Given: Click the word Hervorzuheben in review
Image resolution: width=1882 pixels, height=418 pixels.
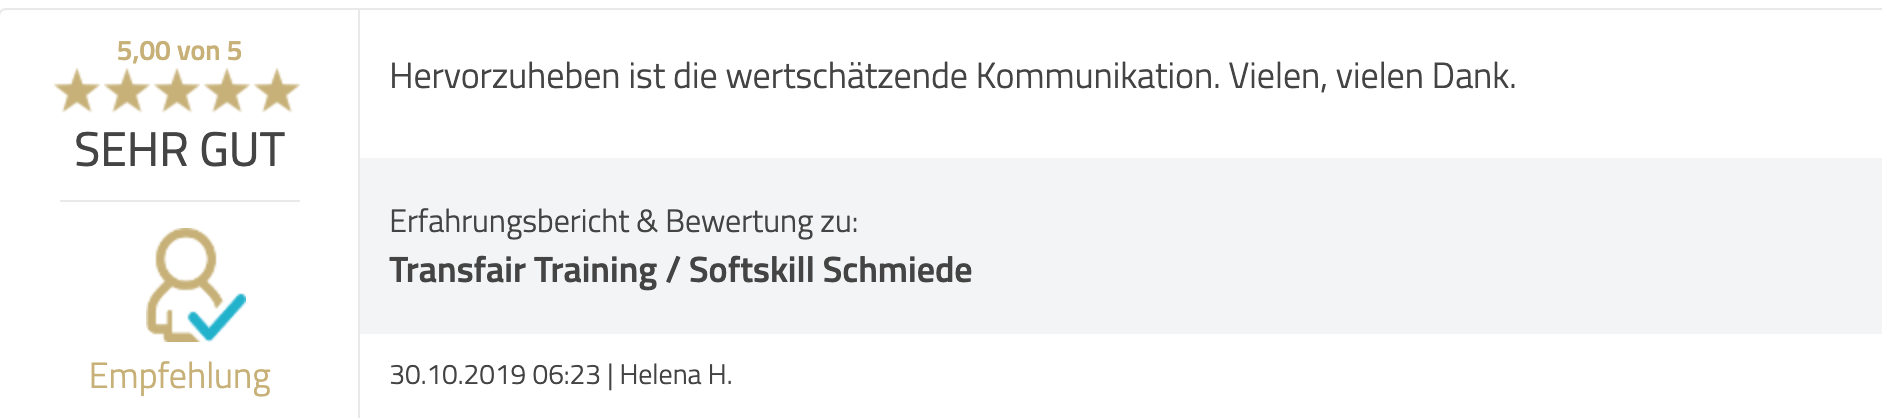Looking at the screenshot, I should 505,76.
